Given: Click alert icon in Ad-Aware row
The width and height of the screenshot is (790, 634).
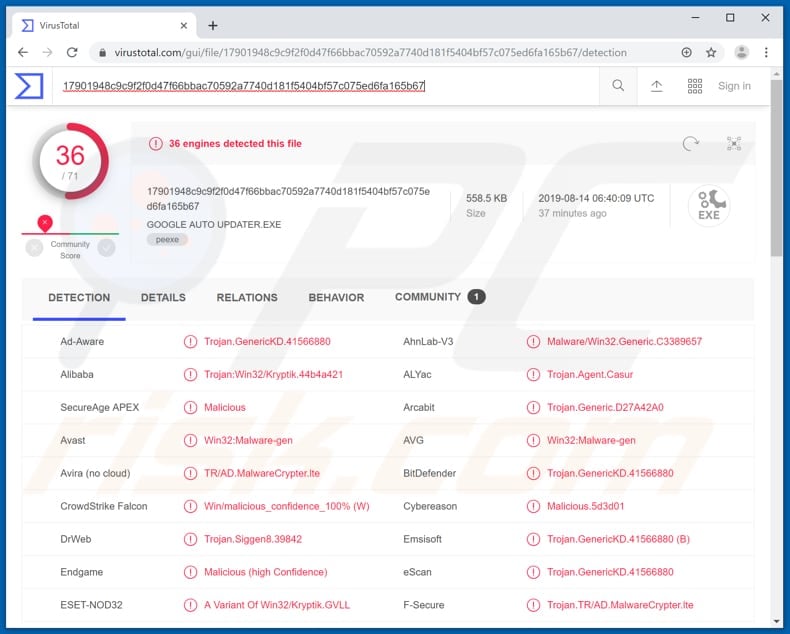Looking at the screenshot, I should (x=190, y=342).
